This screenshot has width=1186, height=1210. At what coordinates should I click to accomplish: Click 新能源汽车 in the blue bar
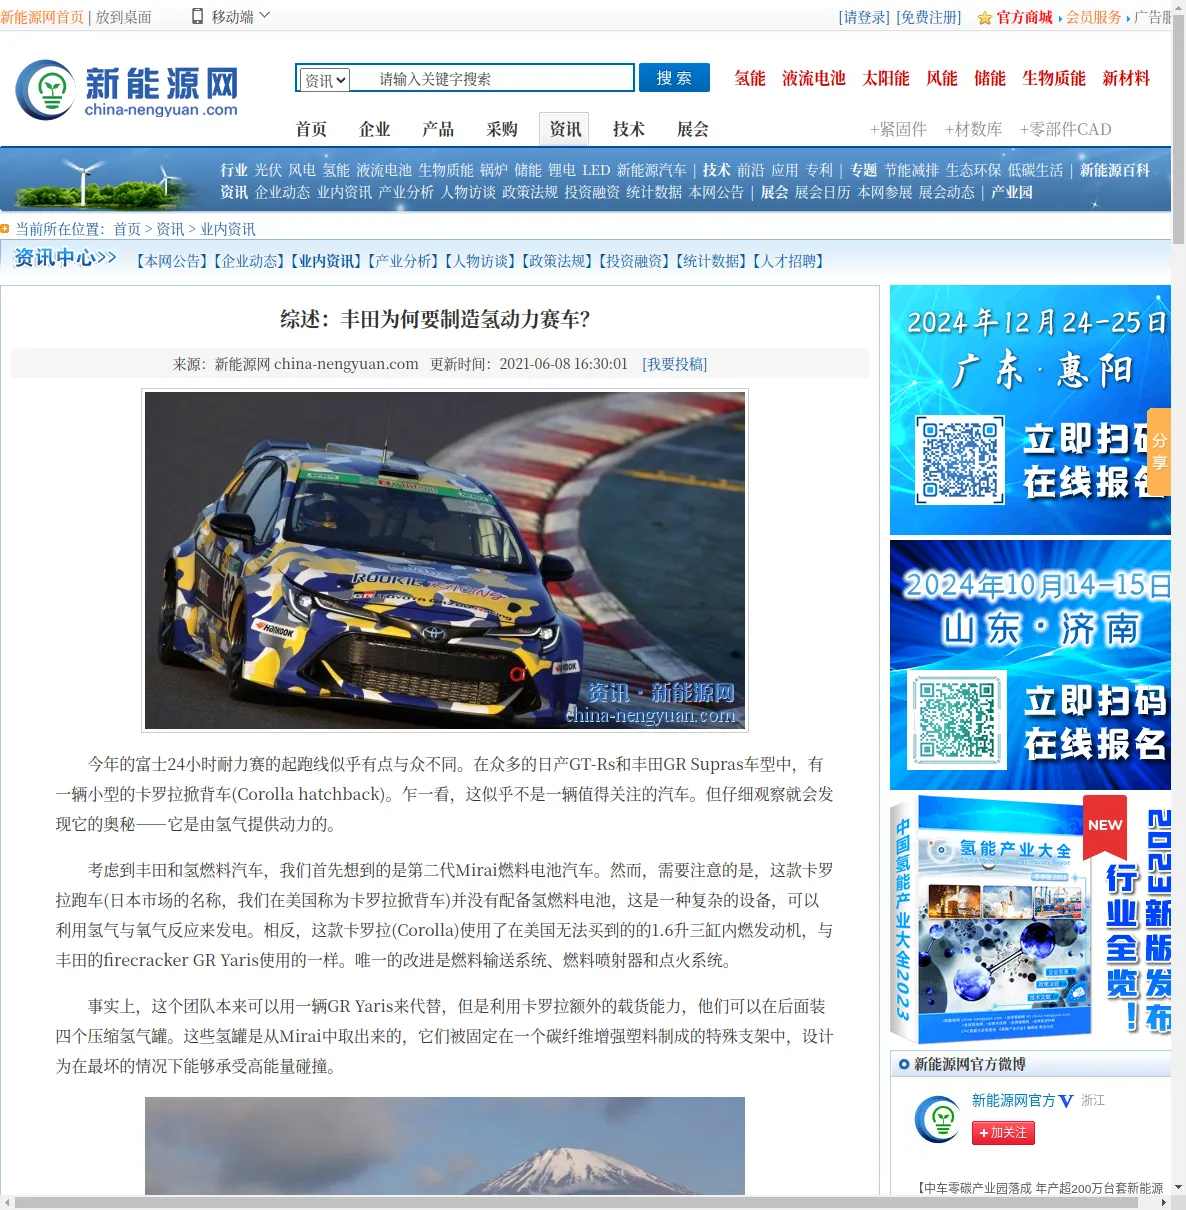coord(652,170)
